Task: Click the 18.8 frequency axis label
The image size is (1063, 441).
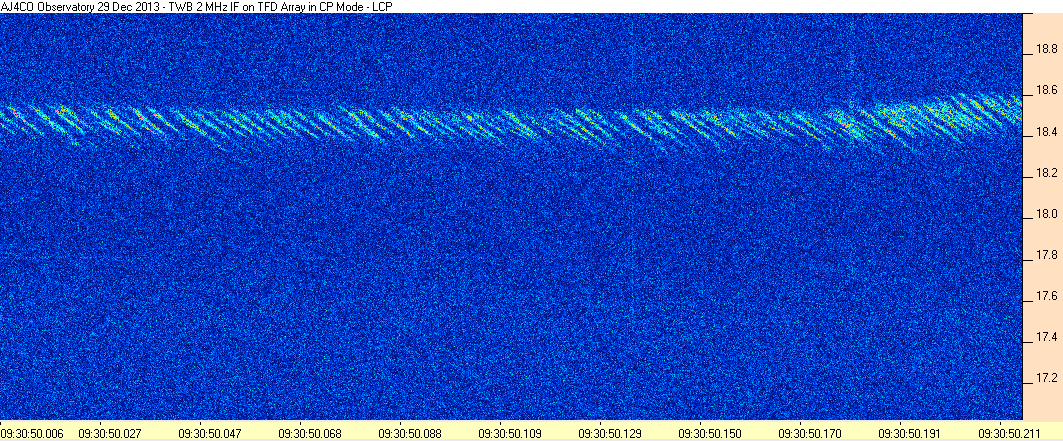Action: point(1045,49)
